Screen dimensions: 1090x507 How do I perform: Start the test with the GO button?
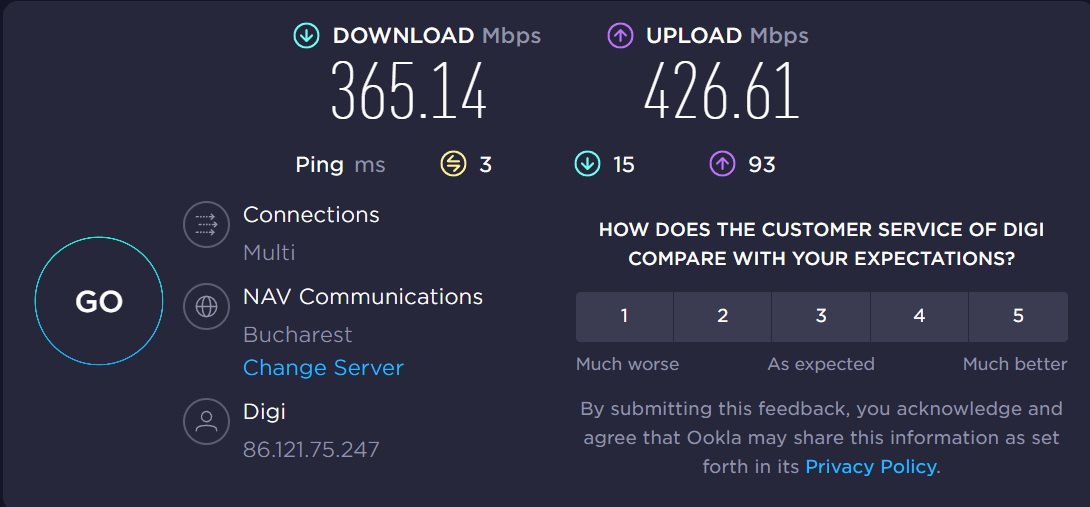coord(99,301)
